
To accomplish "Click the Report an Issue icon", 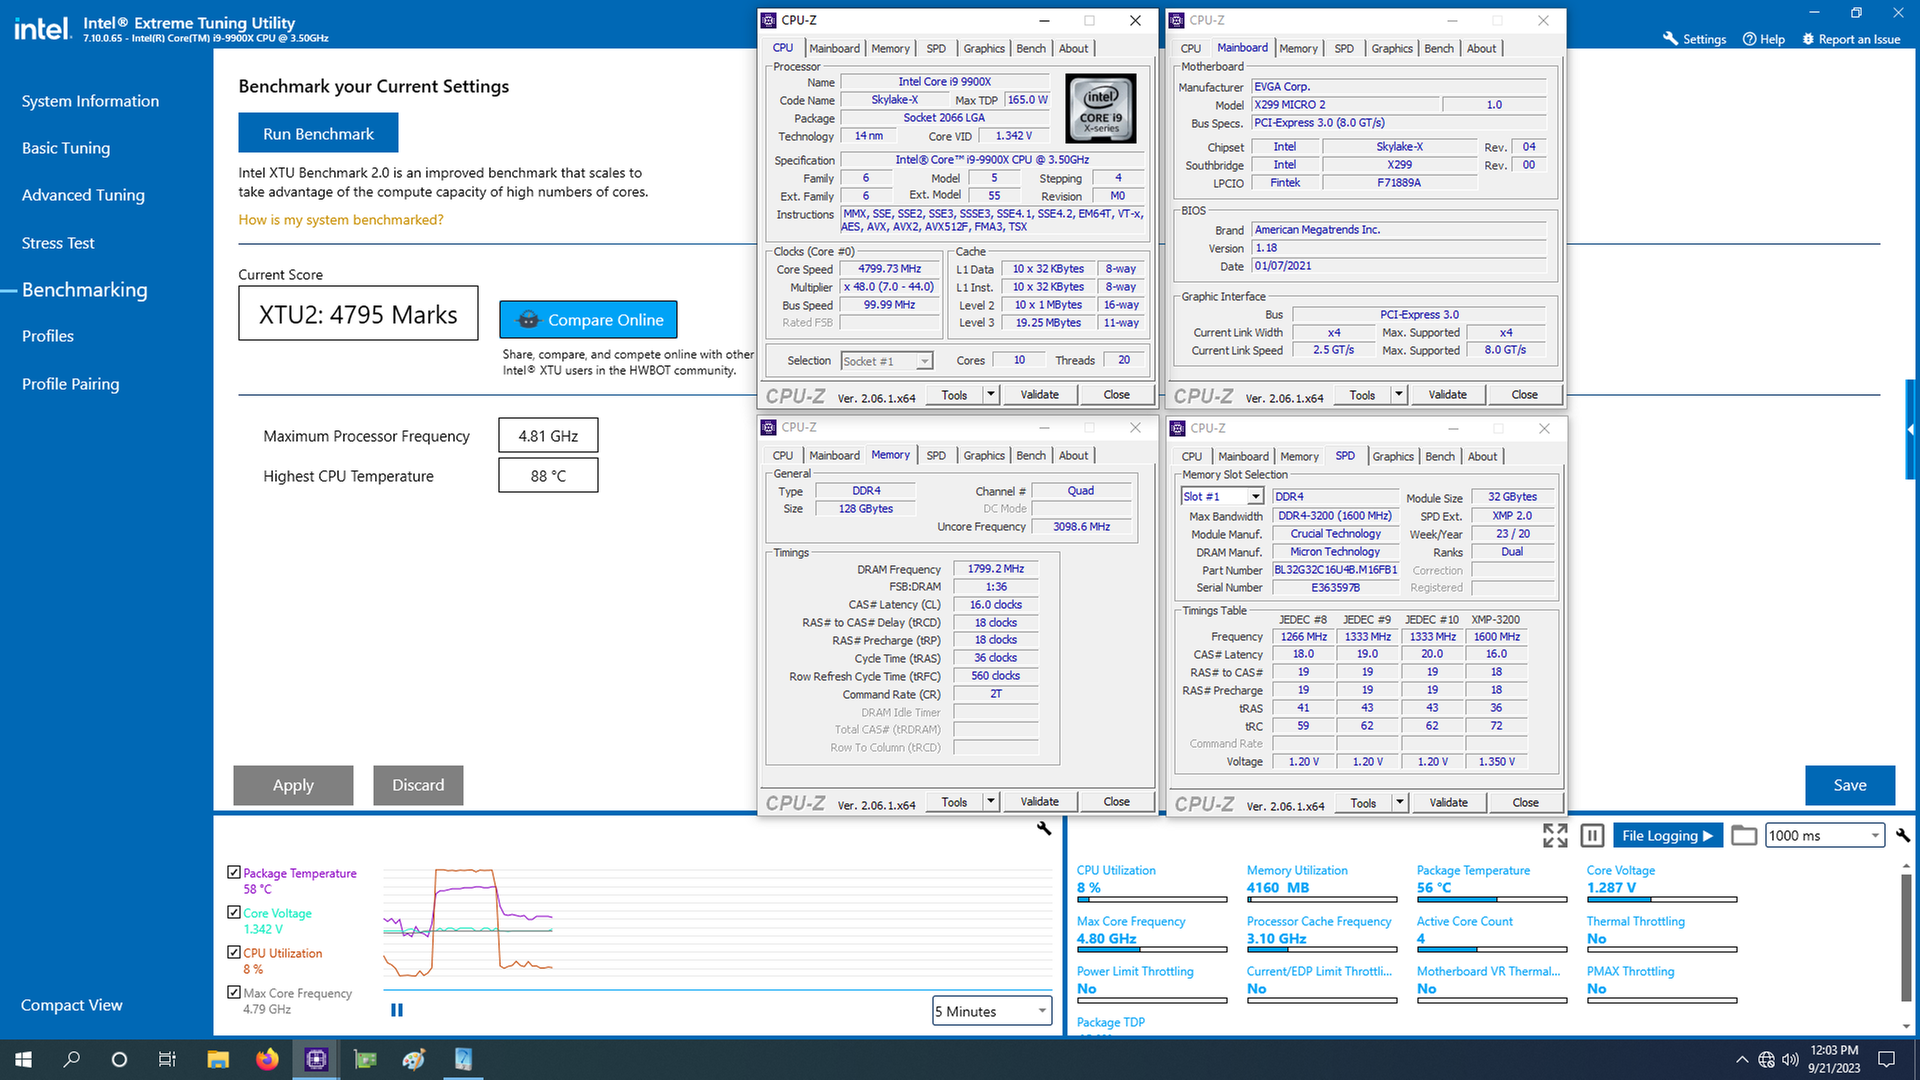I will [x=1808, y=39].
